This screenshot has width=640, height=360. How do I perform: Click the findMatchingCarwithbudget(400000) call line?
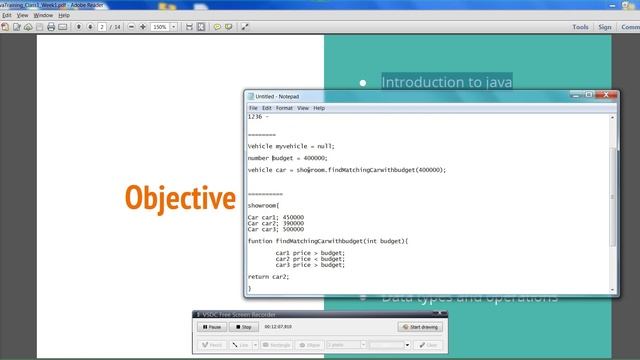[347, 170]
